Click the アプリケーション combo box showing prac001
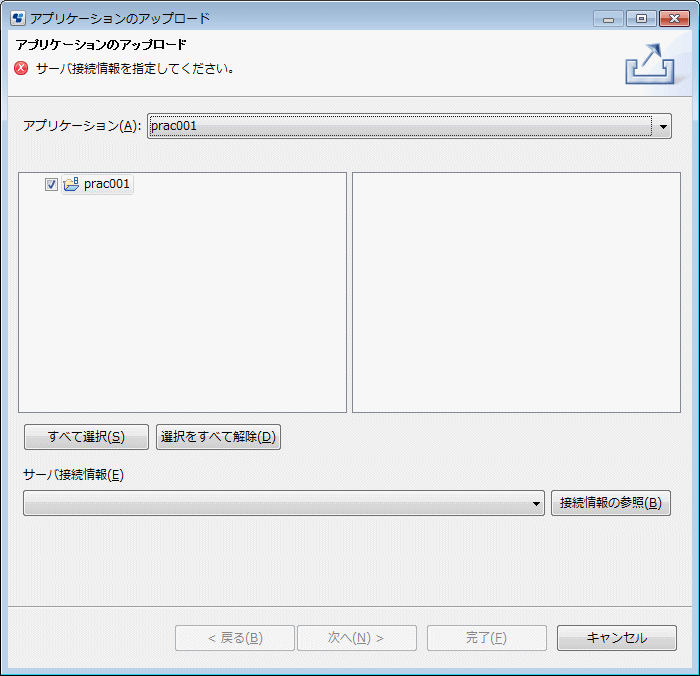The image size is (700, 676). pyautogui.click(x=409, y=126)
